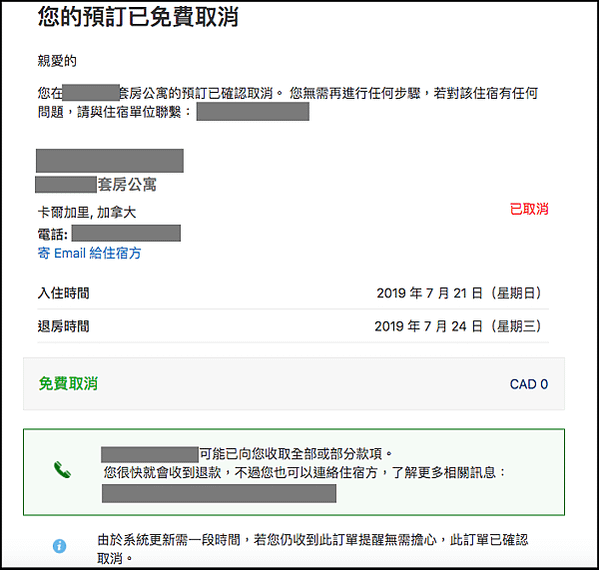Click the red 已取消 status label
599x570 pixels.
529,209
